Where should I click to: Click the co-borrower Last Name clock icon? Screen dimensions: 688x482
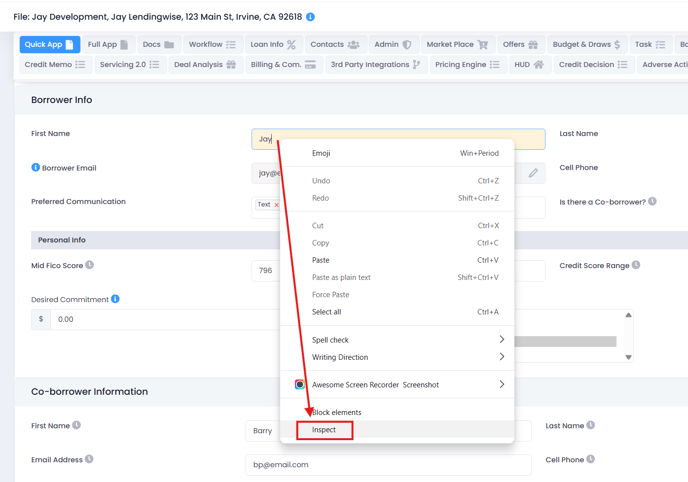(591, 425)
